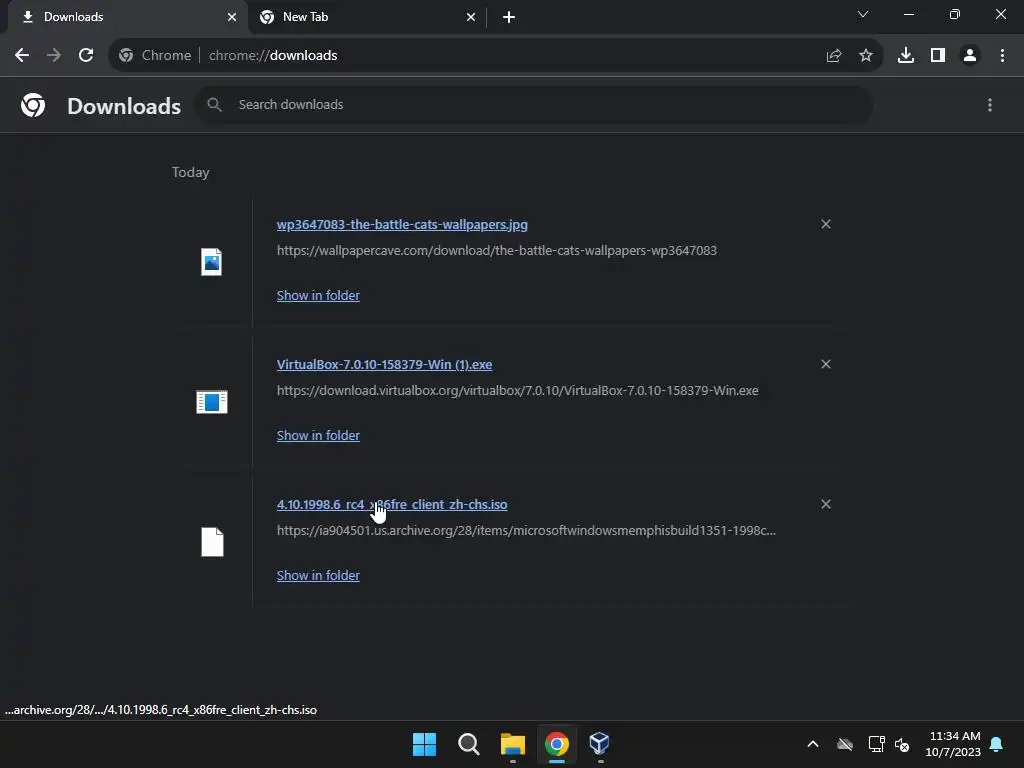
Task: Click the image file icon for battle-cats wallpaper
Action: pos(211,262)
